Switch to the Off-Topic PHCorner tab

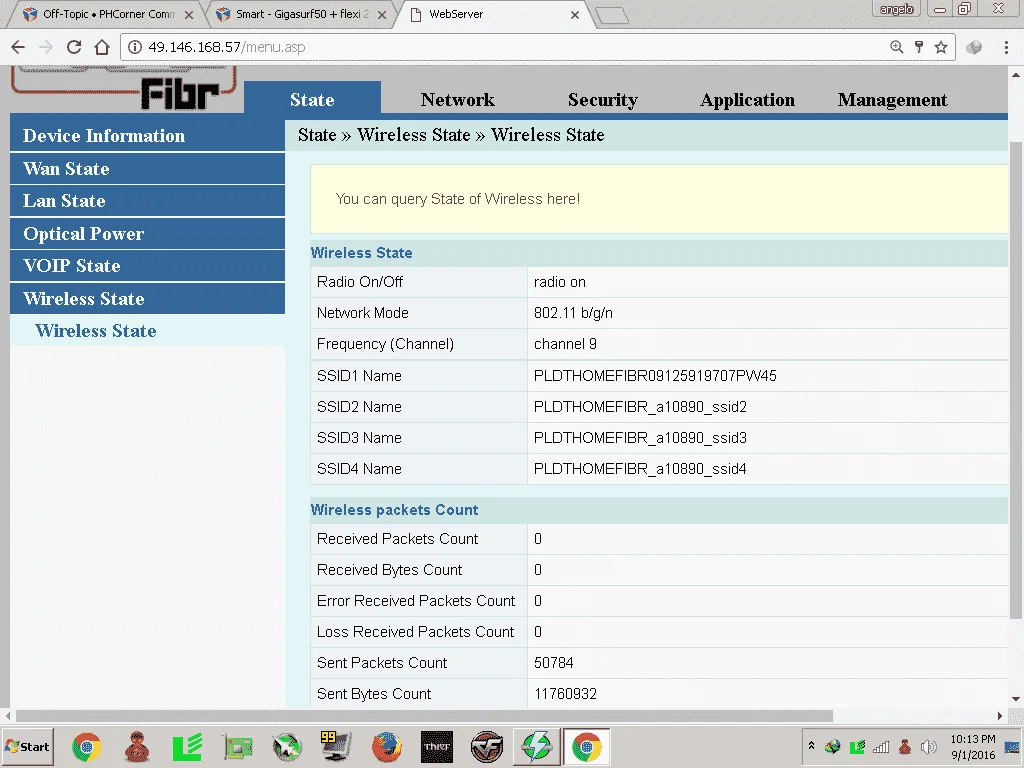(108, 14)
